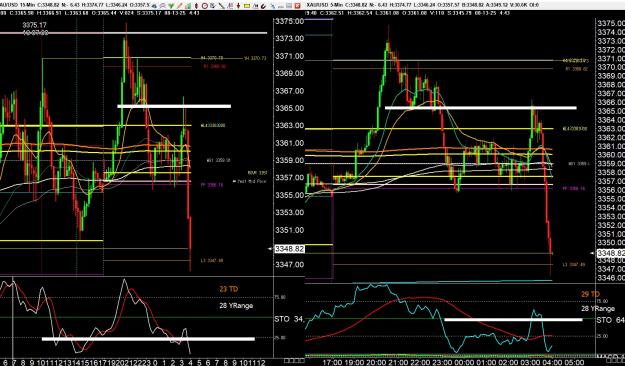This screenshot has width=625, height=366.
Task: Click the red down-arrow marker tool
Action: 238,6
